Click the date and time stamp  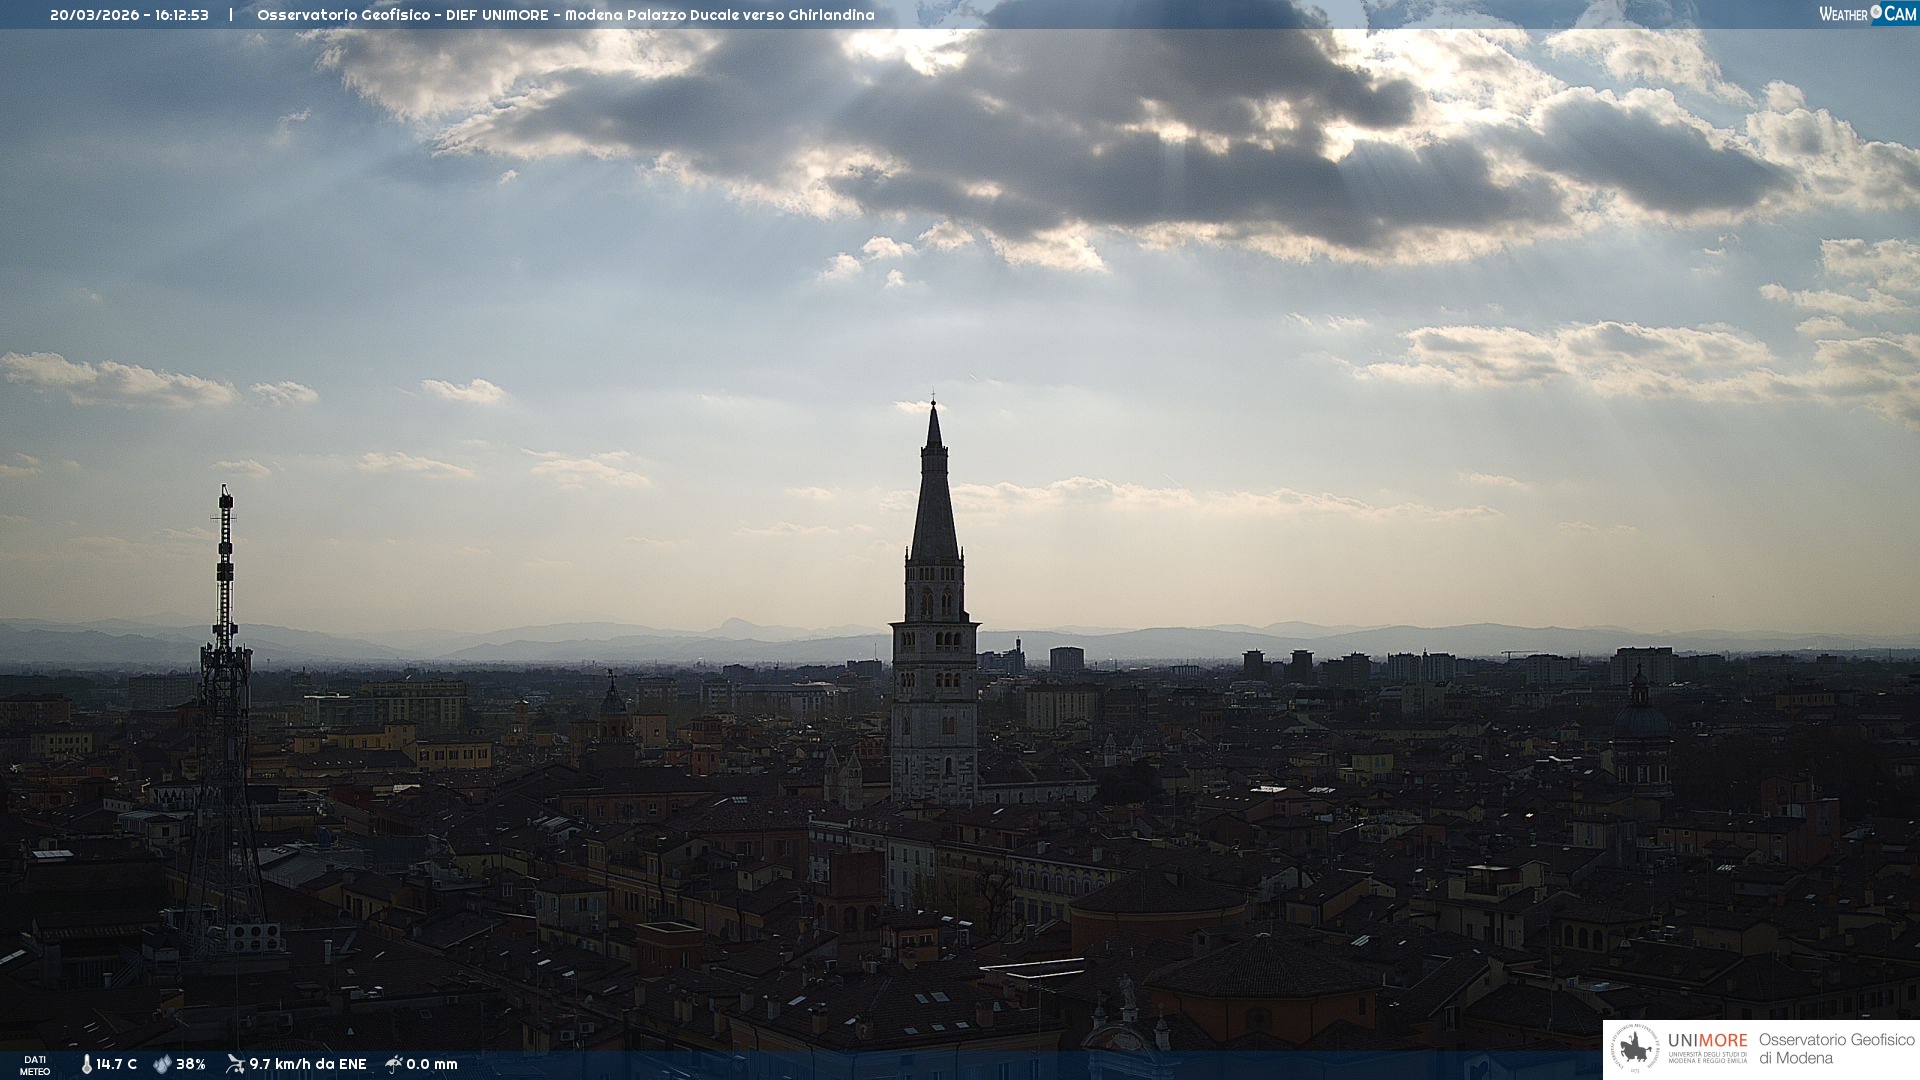click(129, 15)
